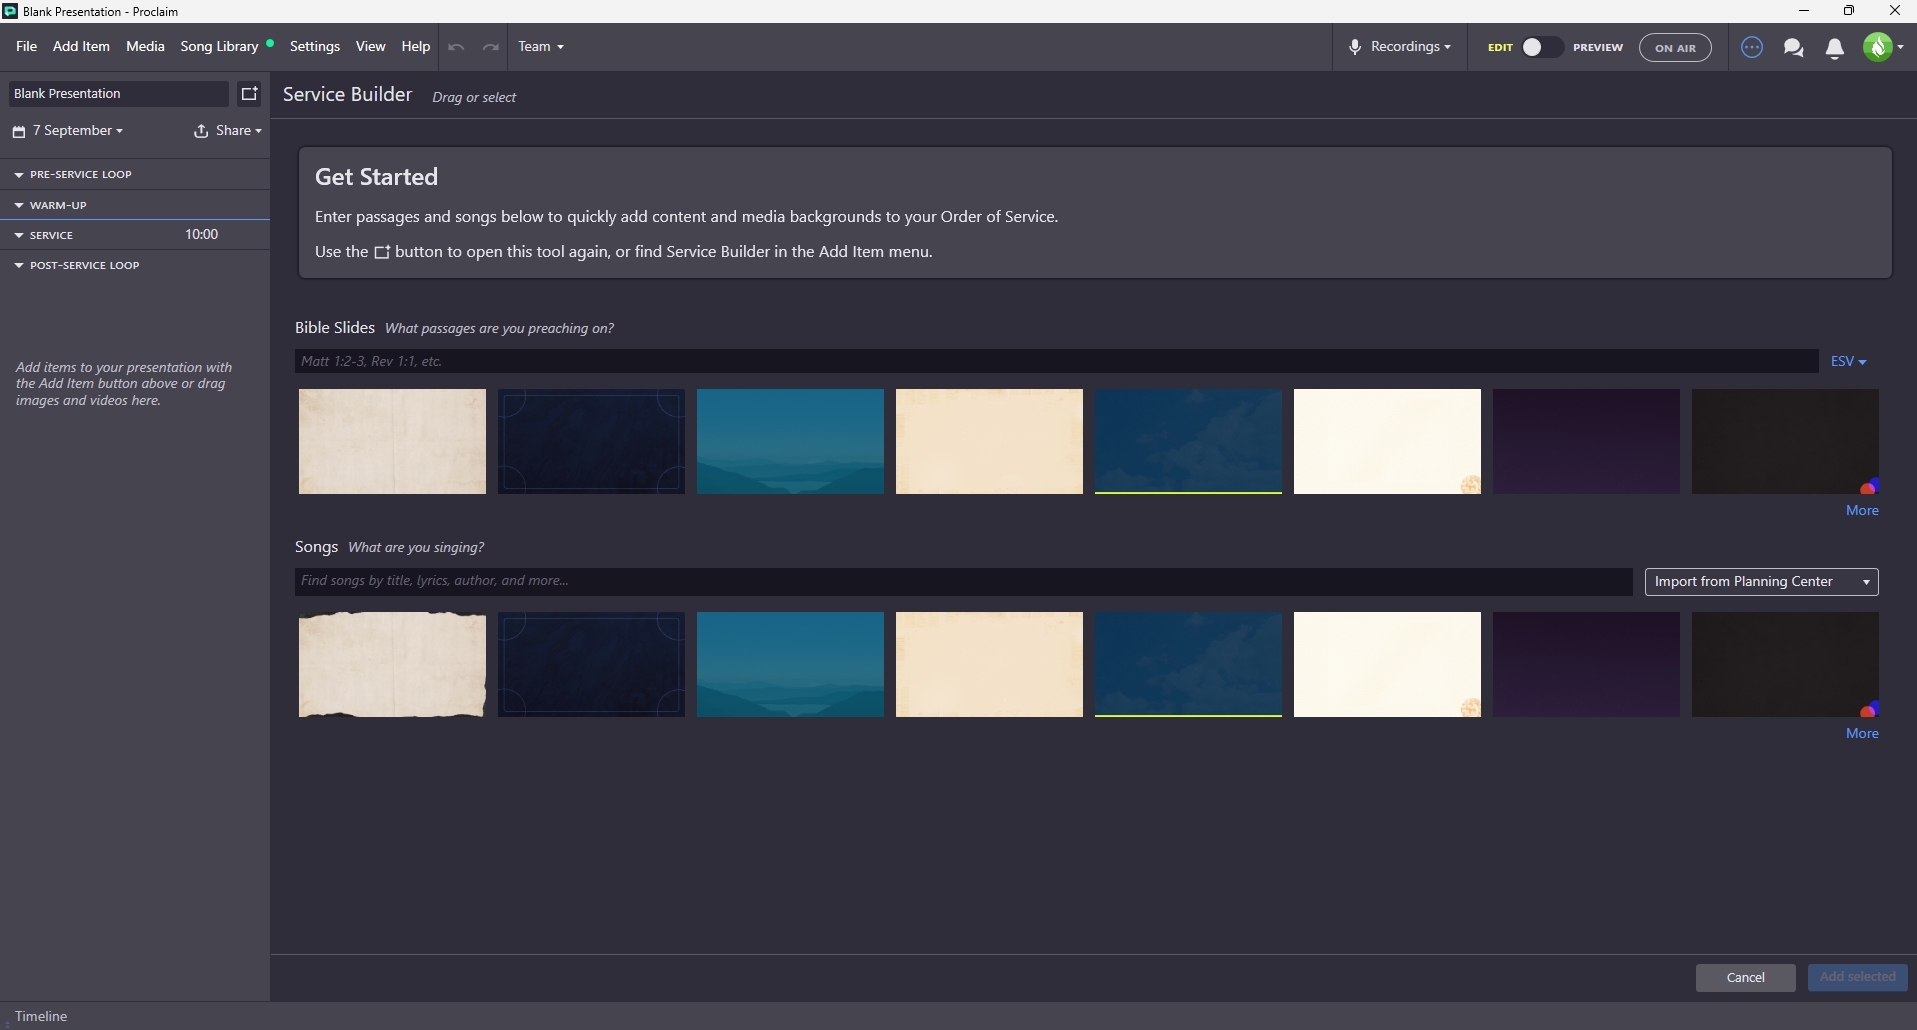Click the share upload icon
The height and width of the screenshot is (1030, 1917).
tap(201, 131)
